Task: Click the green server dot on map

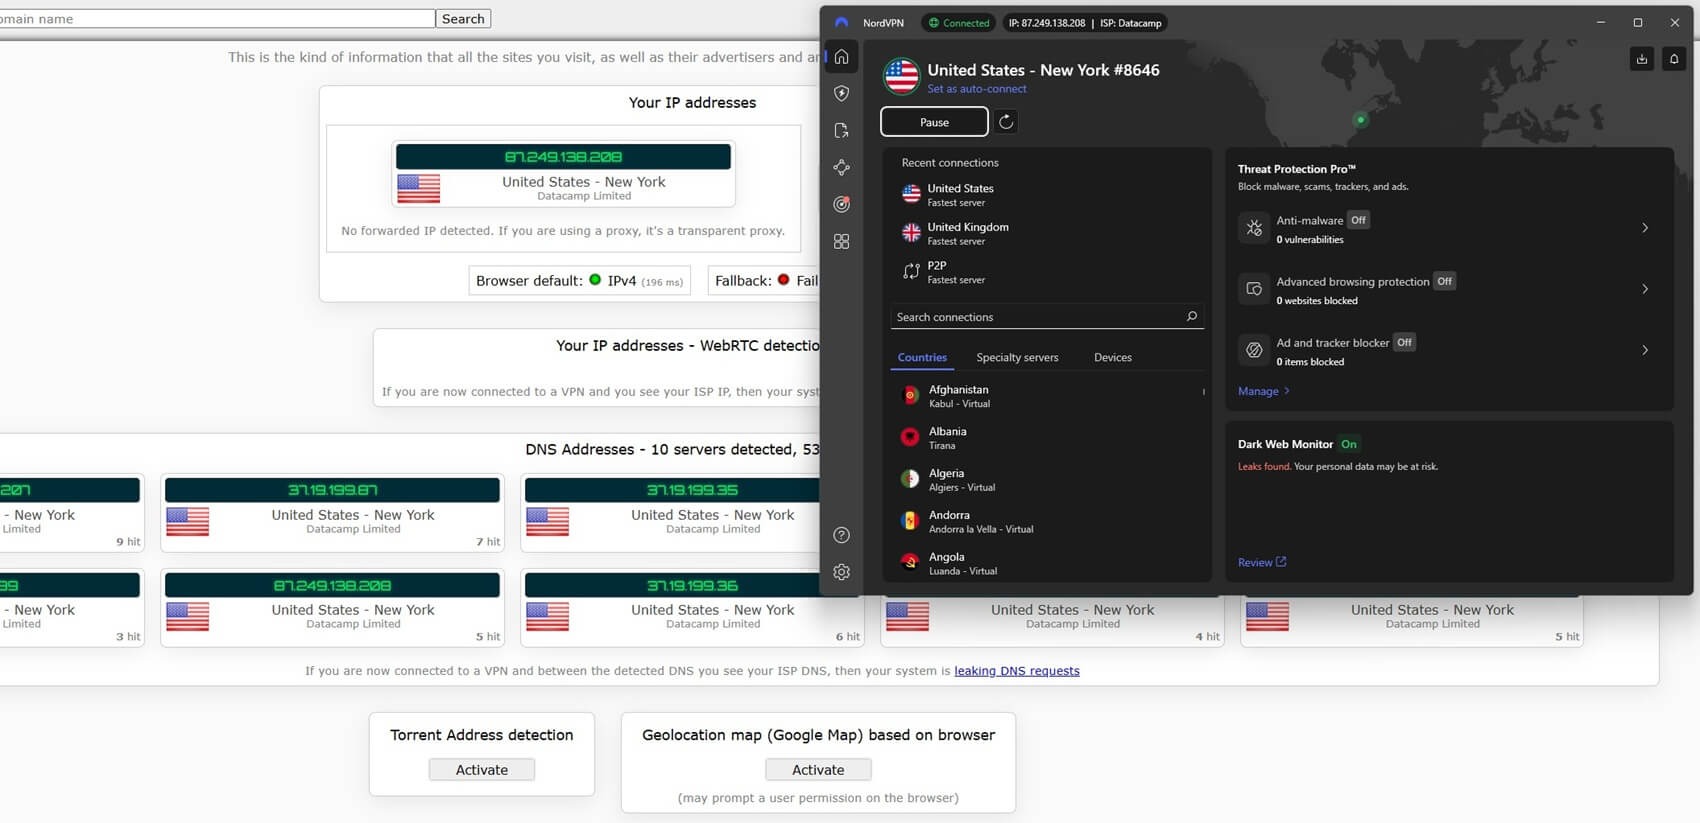Action: (1360, 120)
